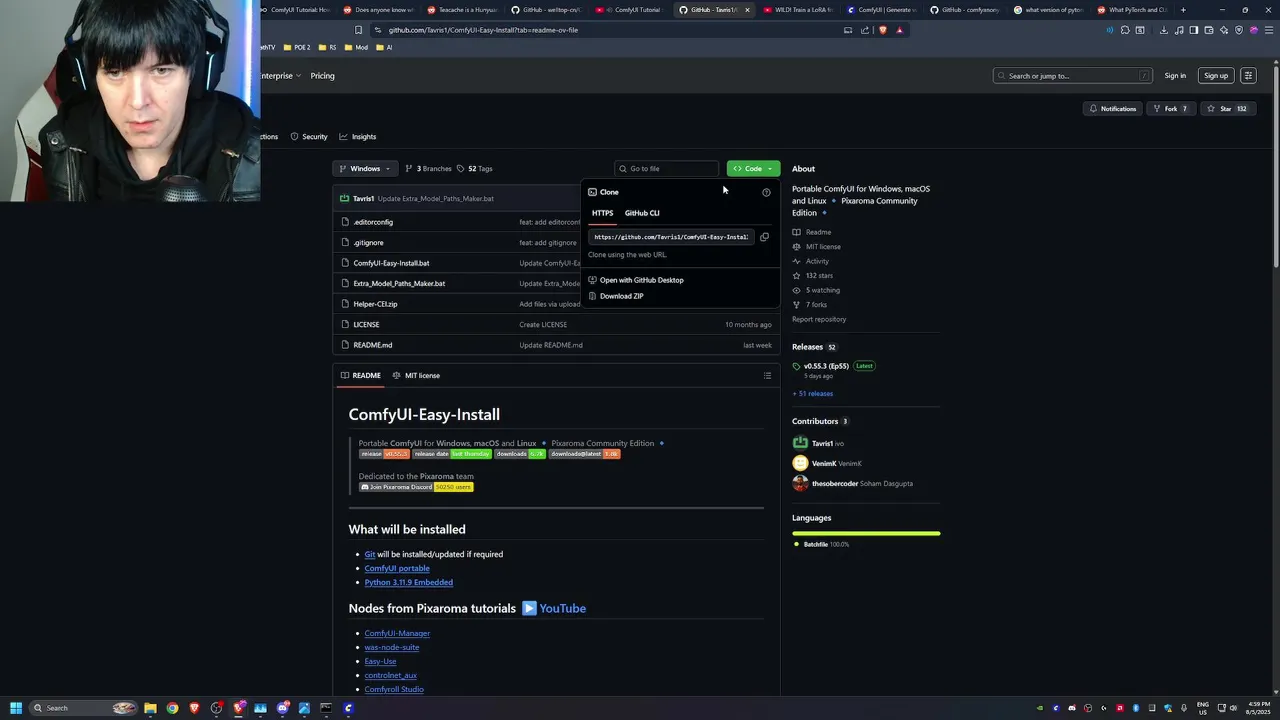
Task: Open File Explorer from the taskbar
Action: point(150,708)
